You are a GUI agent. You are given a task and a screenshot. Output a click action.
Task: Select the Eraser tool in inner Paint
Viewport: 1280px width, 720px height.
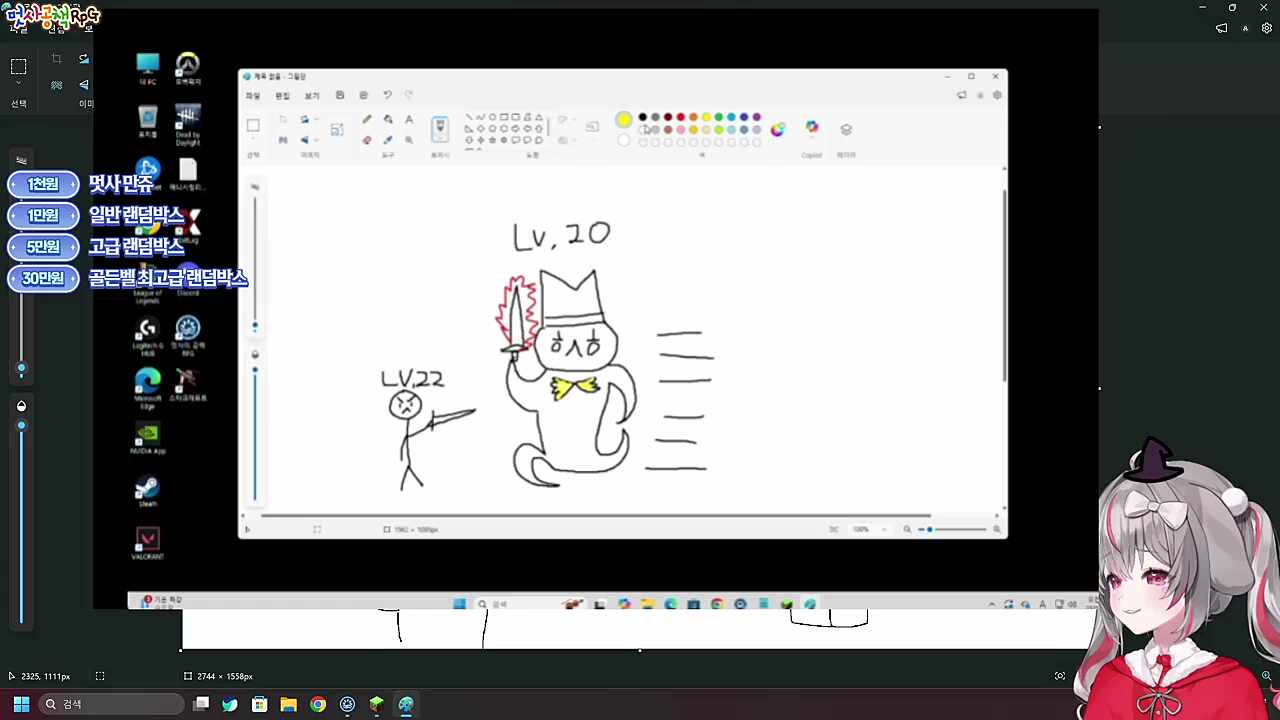tap(367, 140)
